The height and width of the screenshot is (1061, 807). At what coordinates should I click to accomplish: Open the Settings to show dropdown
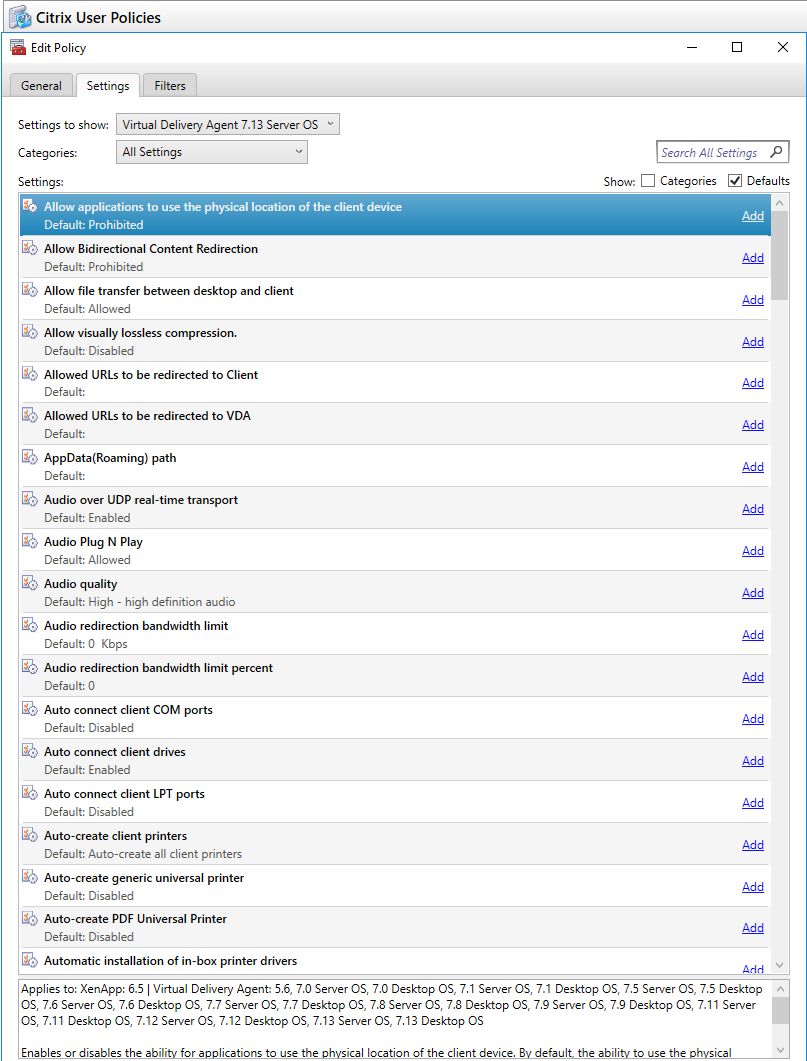click(228, 124)
